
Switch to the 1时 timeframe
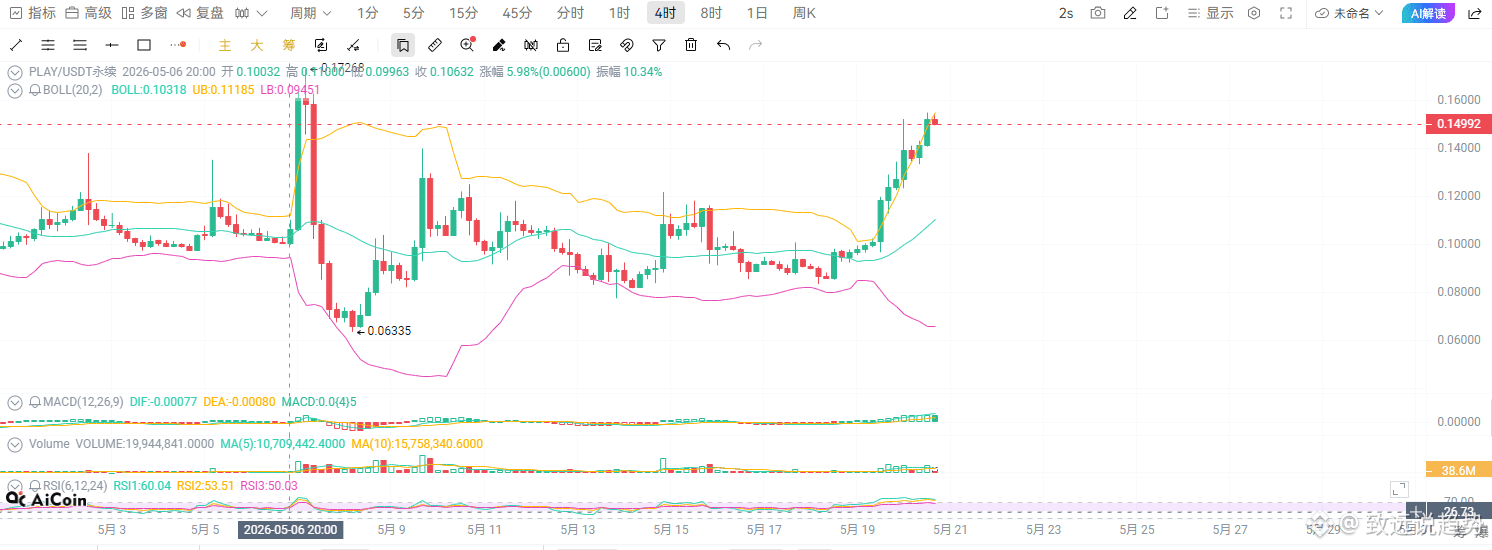pos(619,13)
